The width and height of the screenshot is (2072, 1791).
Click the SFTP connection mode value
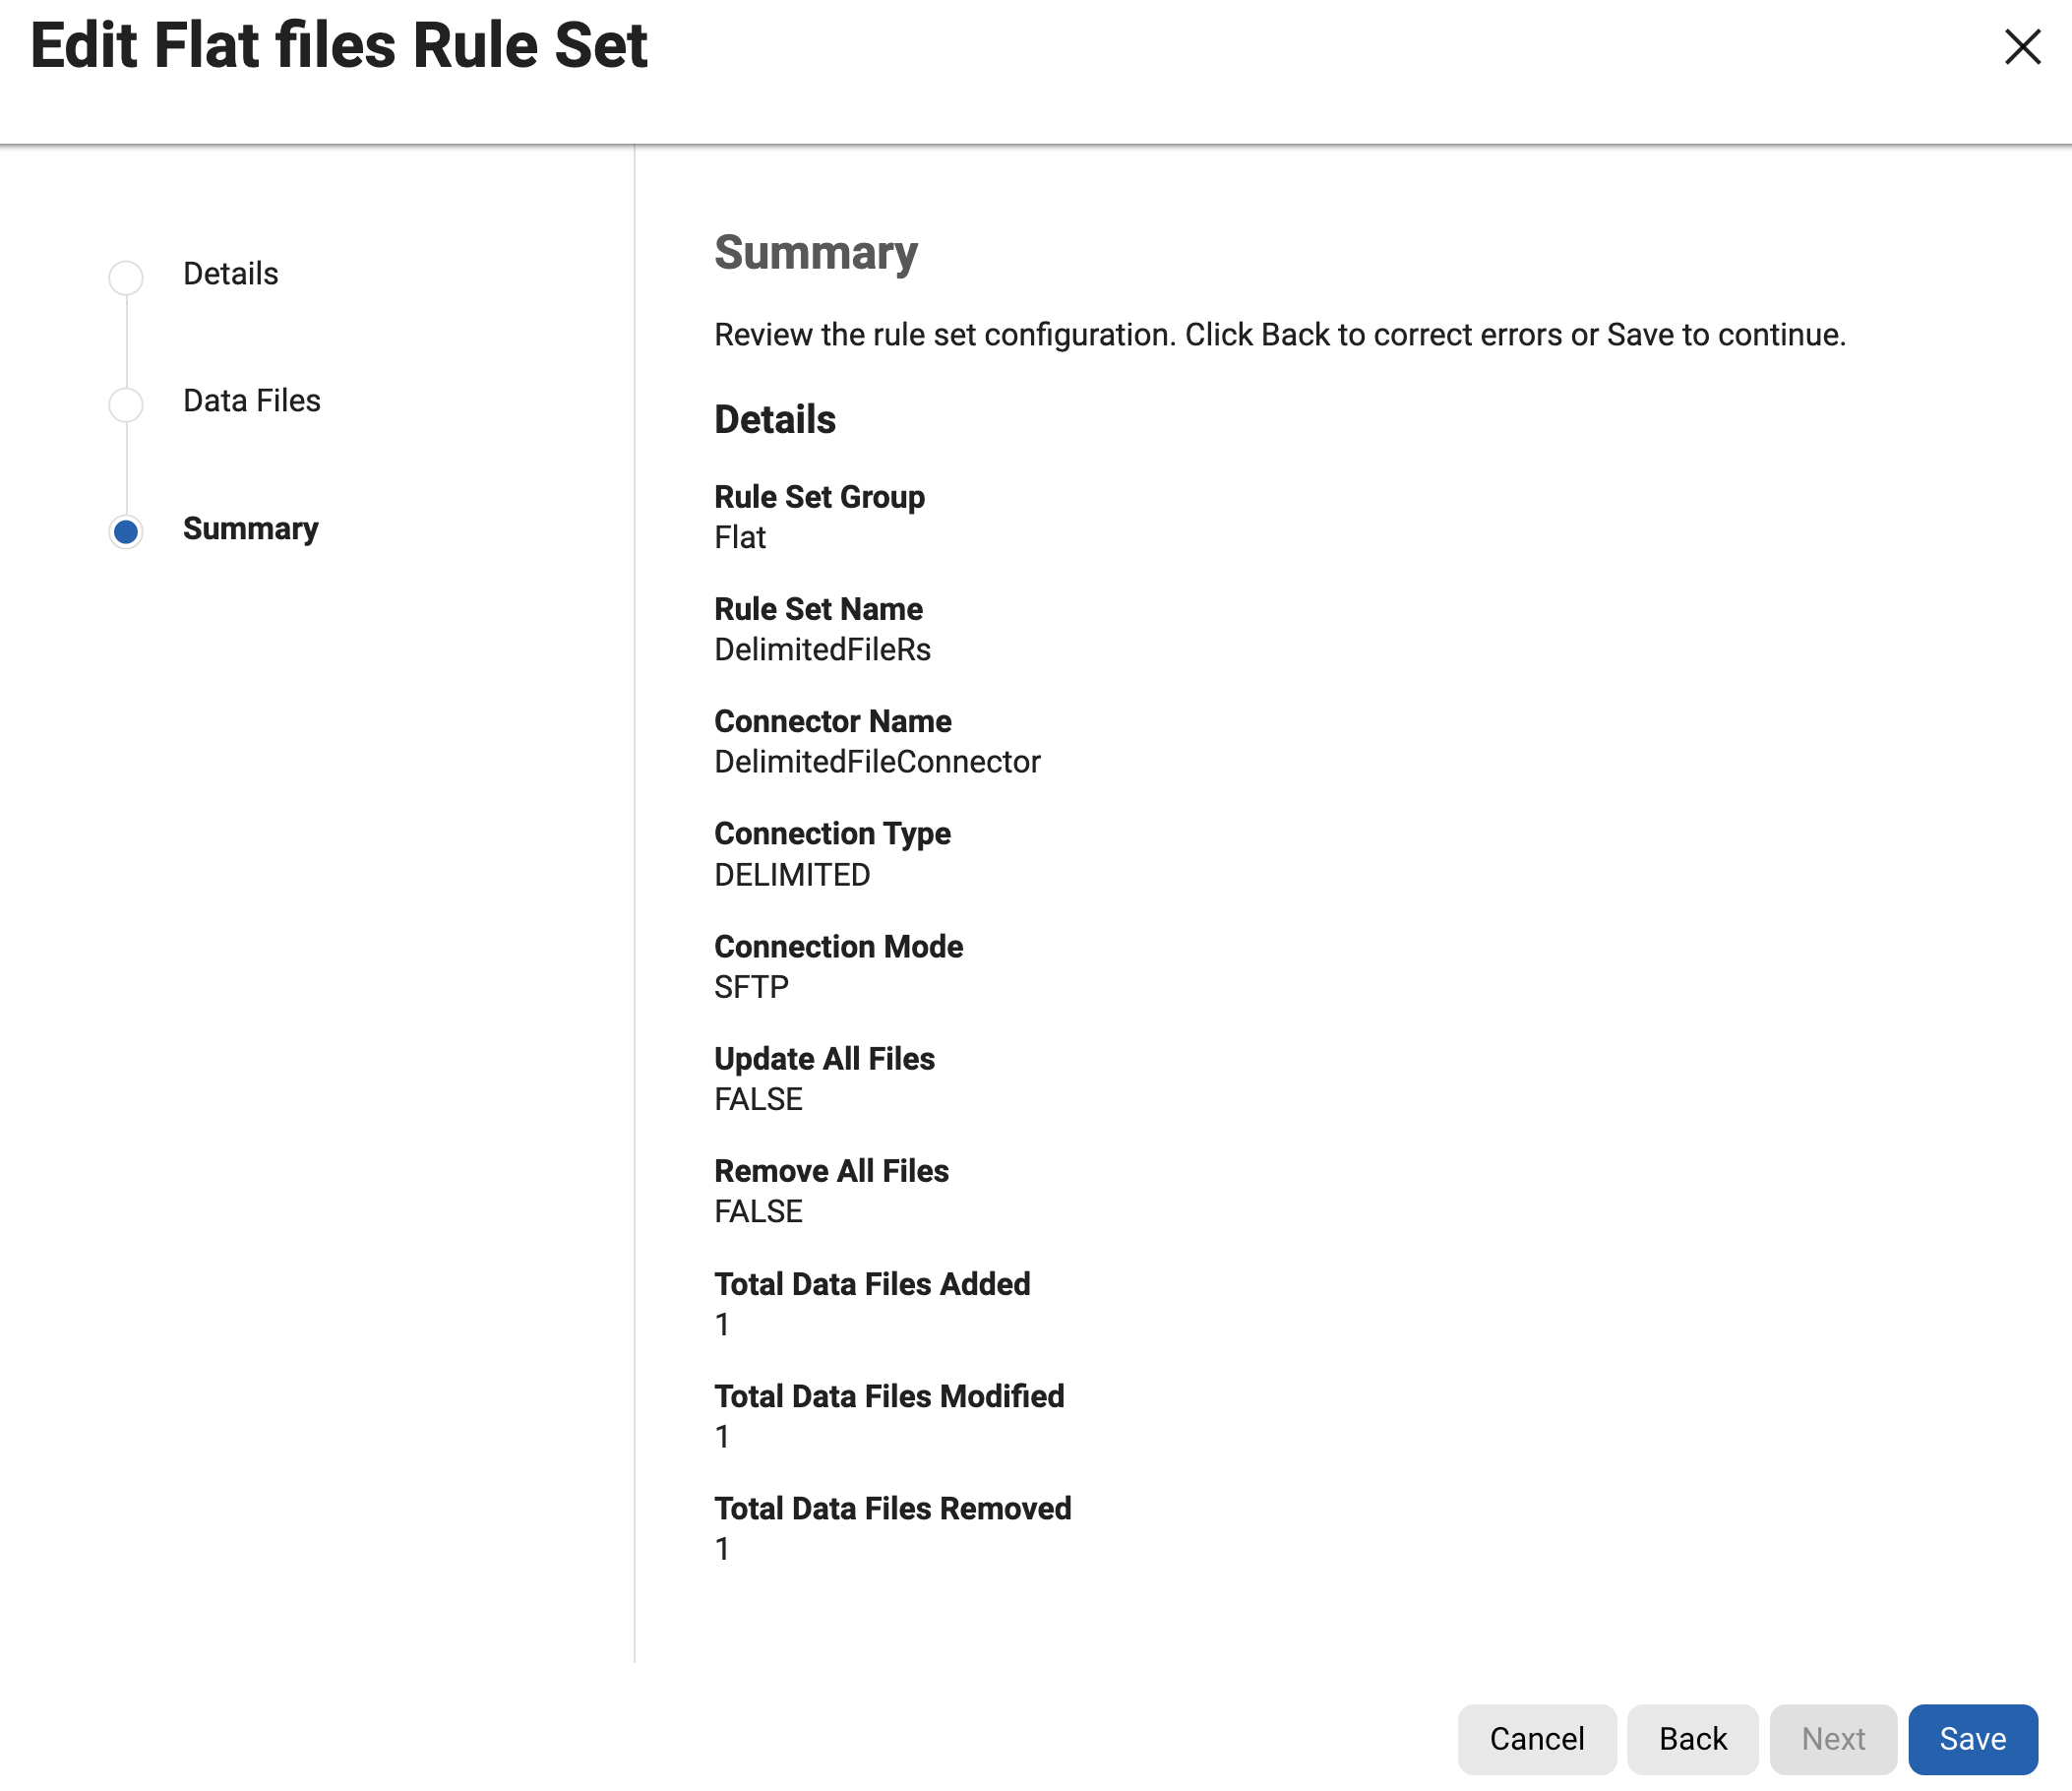click(x=751, y=987)
